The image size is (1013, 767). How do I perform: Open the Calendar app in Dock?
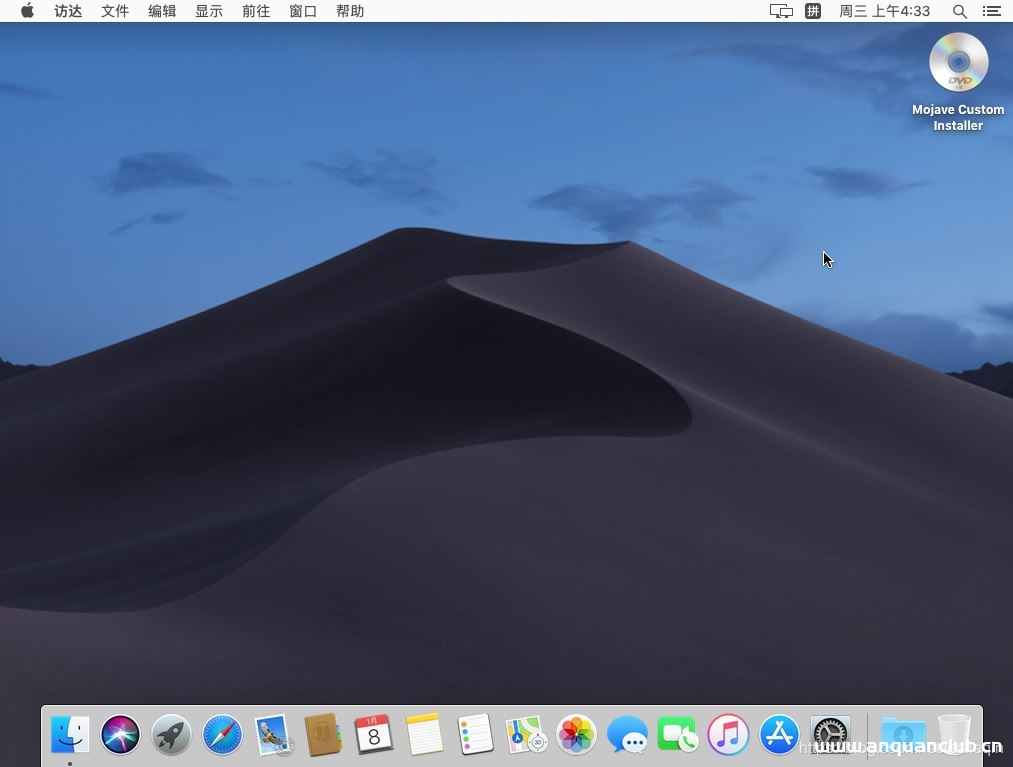coord(374,735)
